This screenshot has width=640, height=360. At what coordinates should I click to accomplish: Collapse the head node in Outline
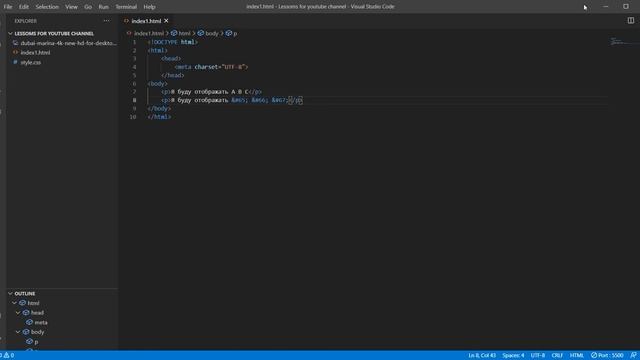18,313
